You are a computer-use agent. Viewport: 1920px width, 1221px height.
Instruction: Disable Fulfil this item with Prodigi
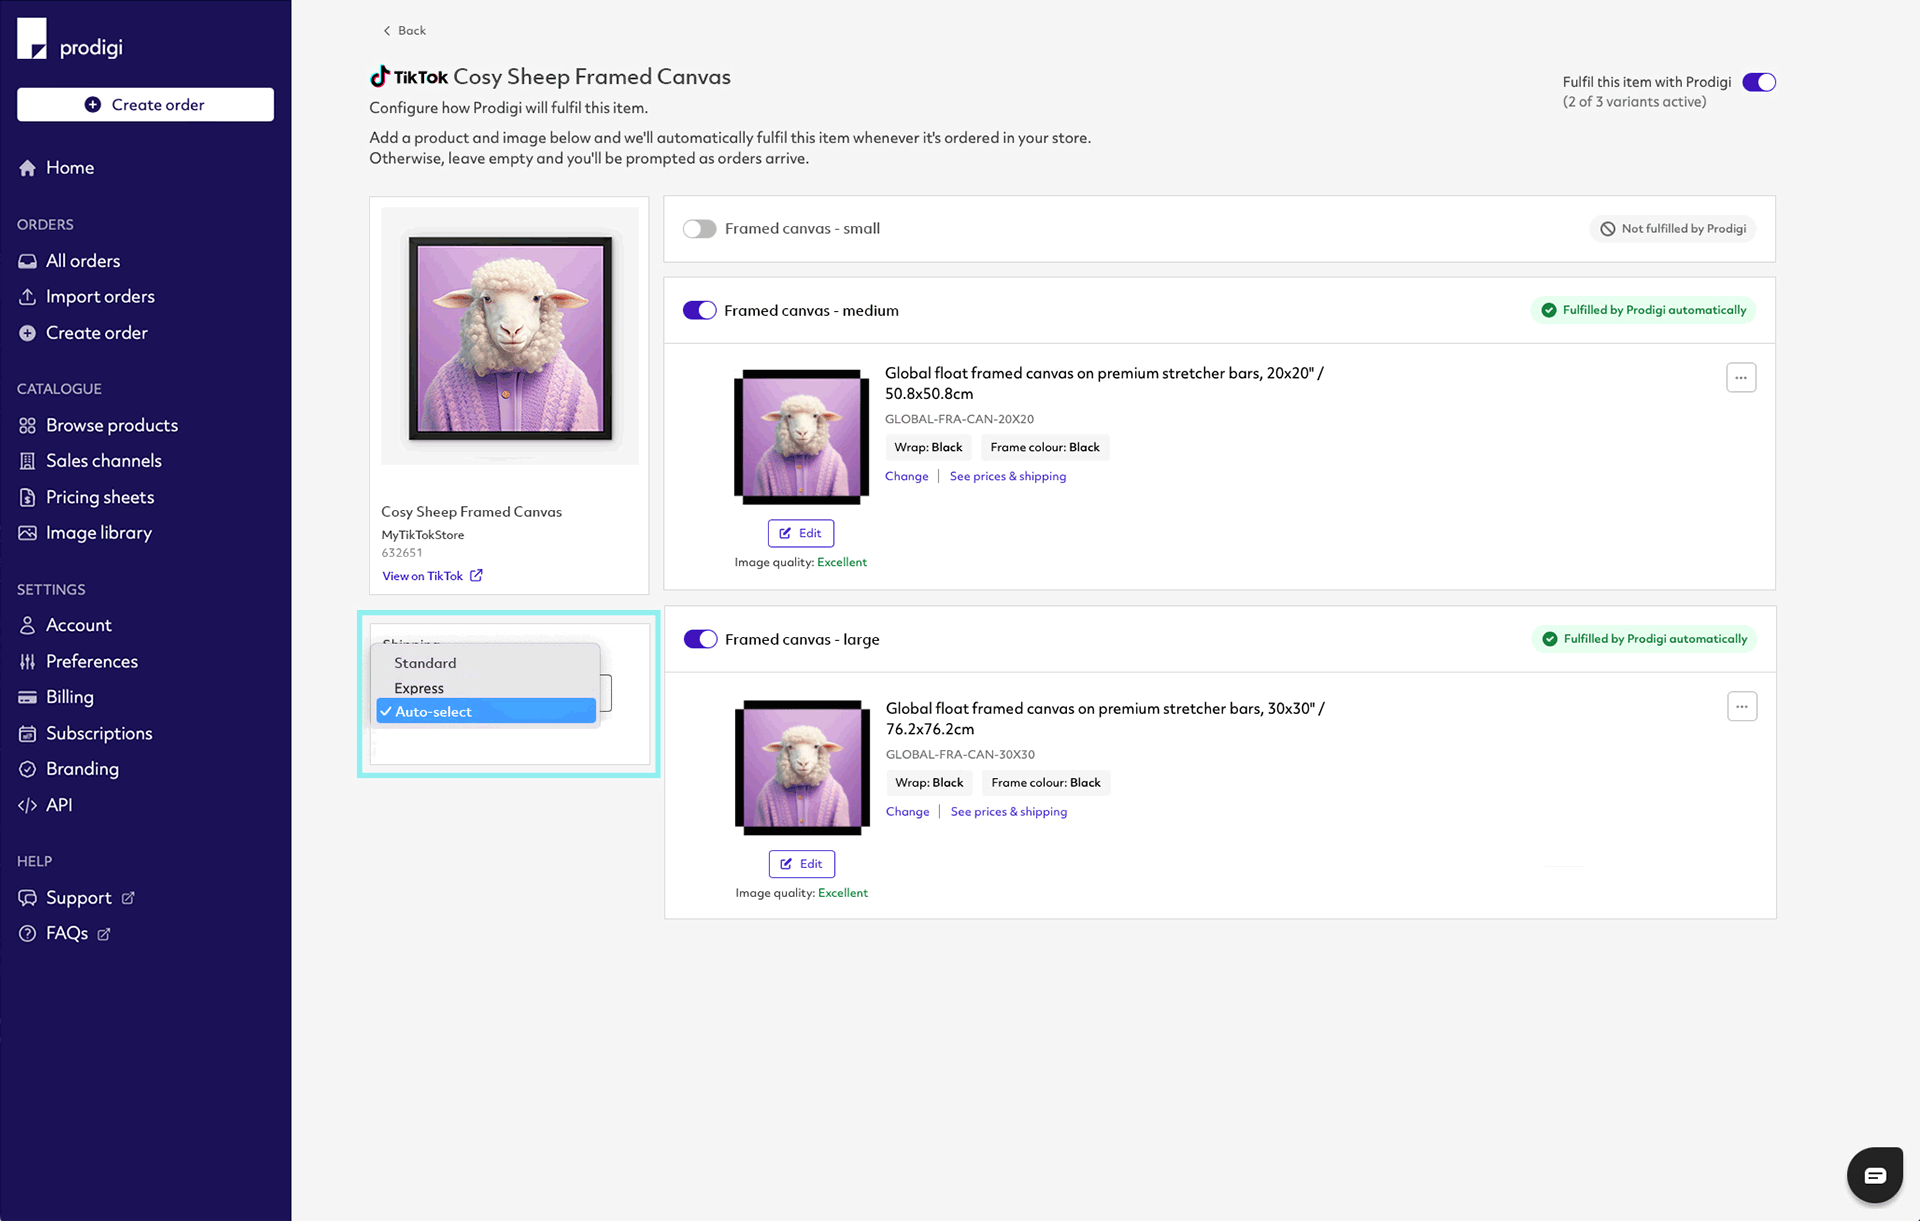click(x=1759, y=82)
